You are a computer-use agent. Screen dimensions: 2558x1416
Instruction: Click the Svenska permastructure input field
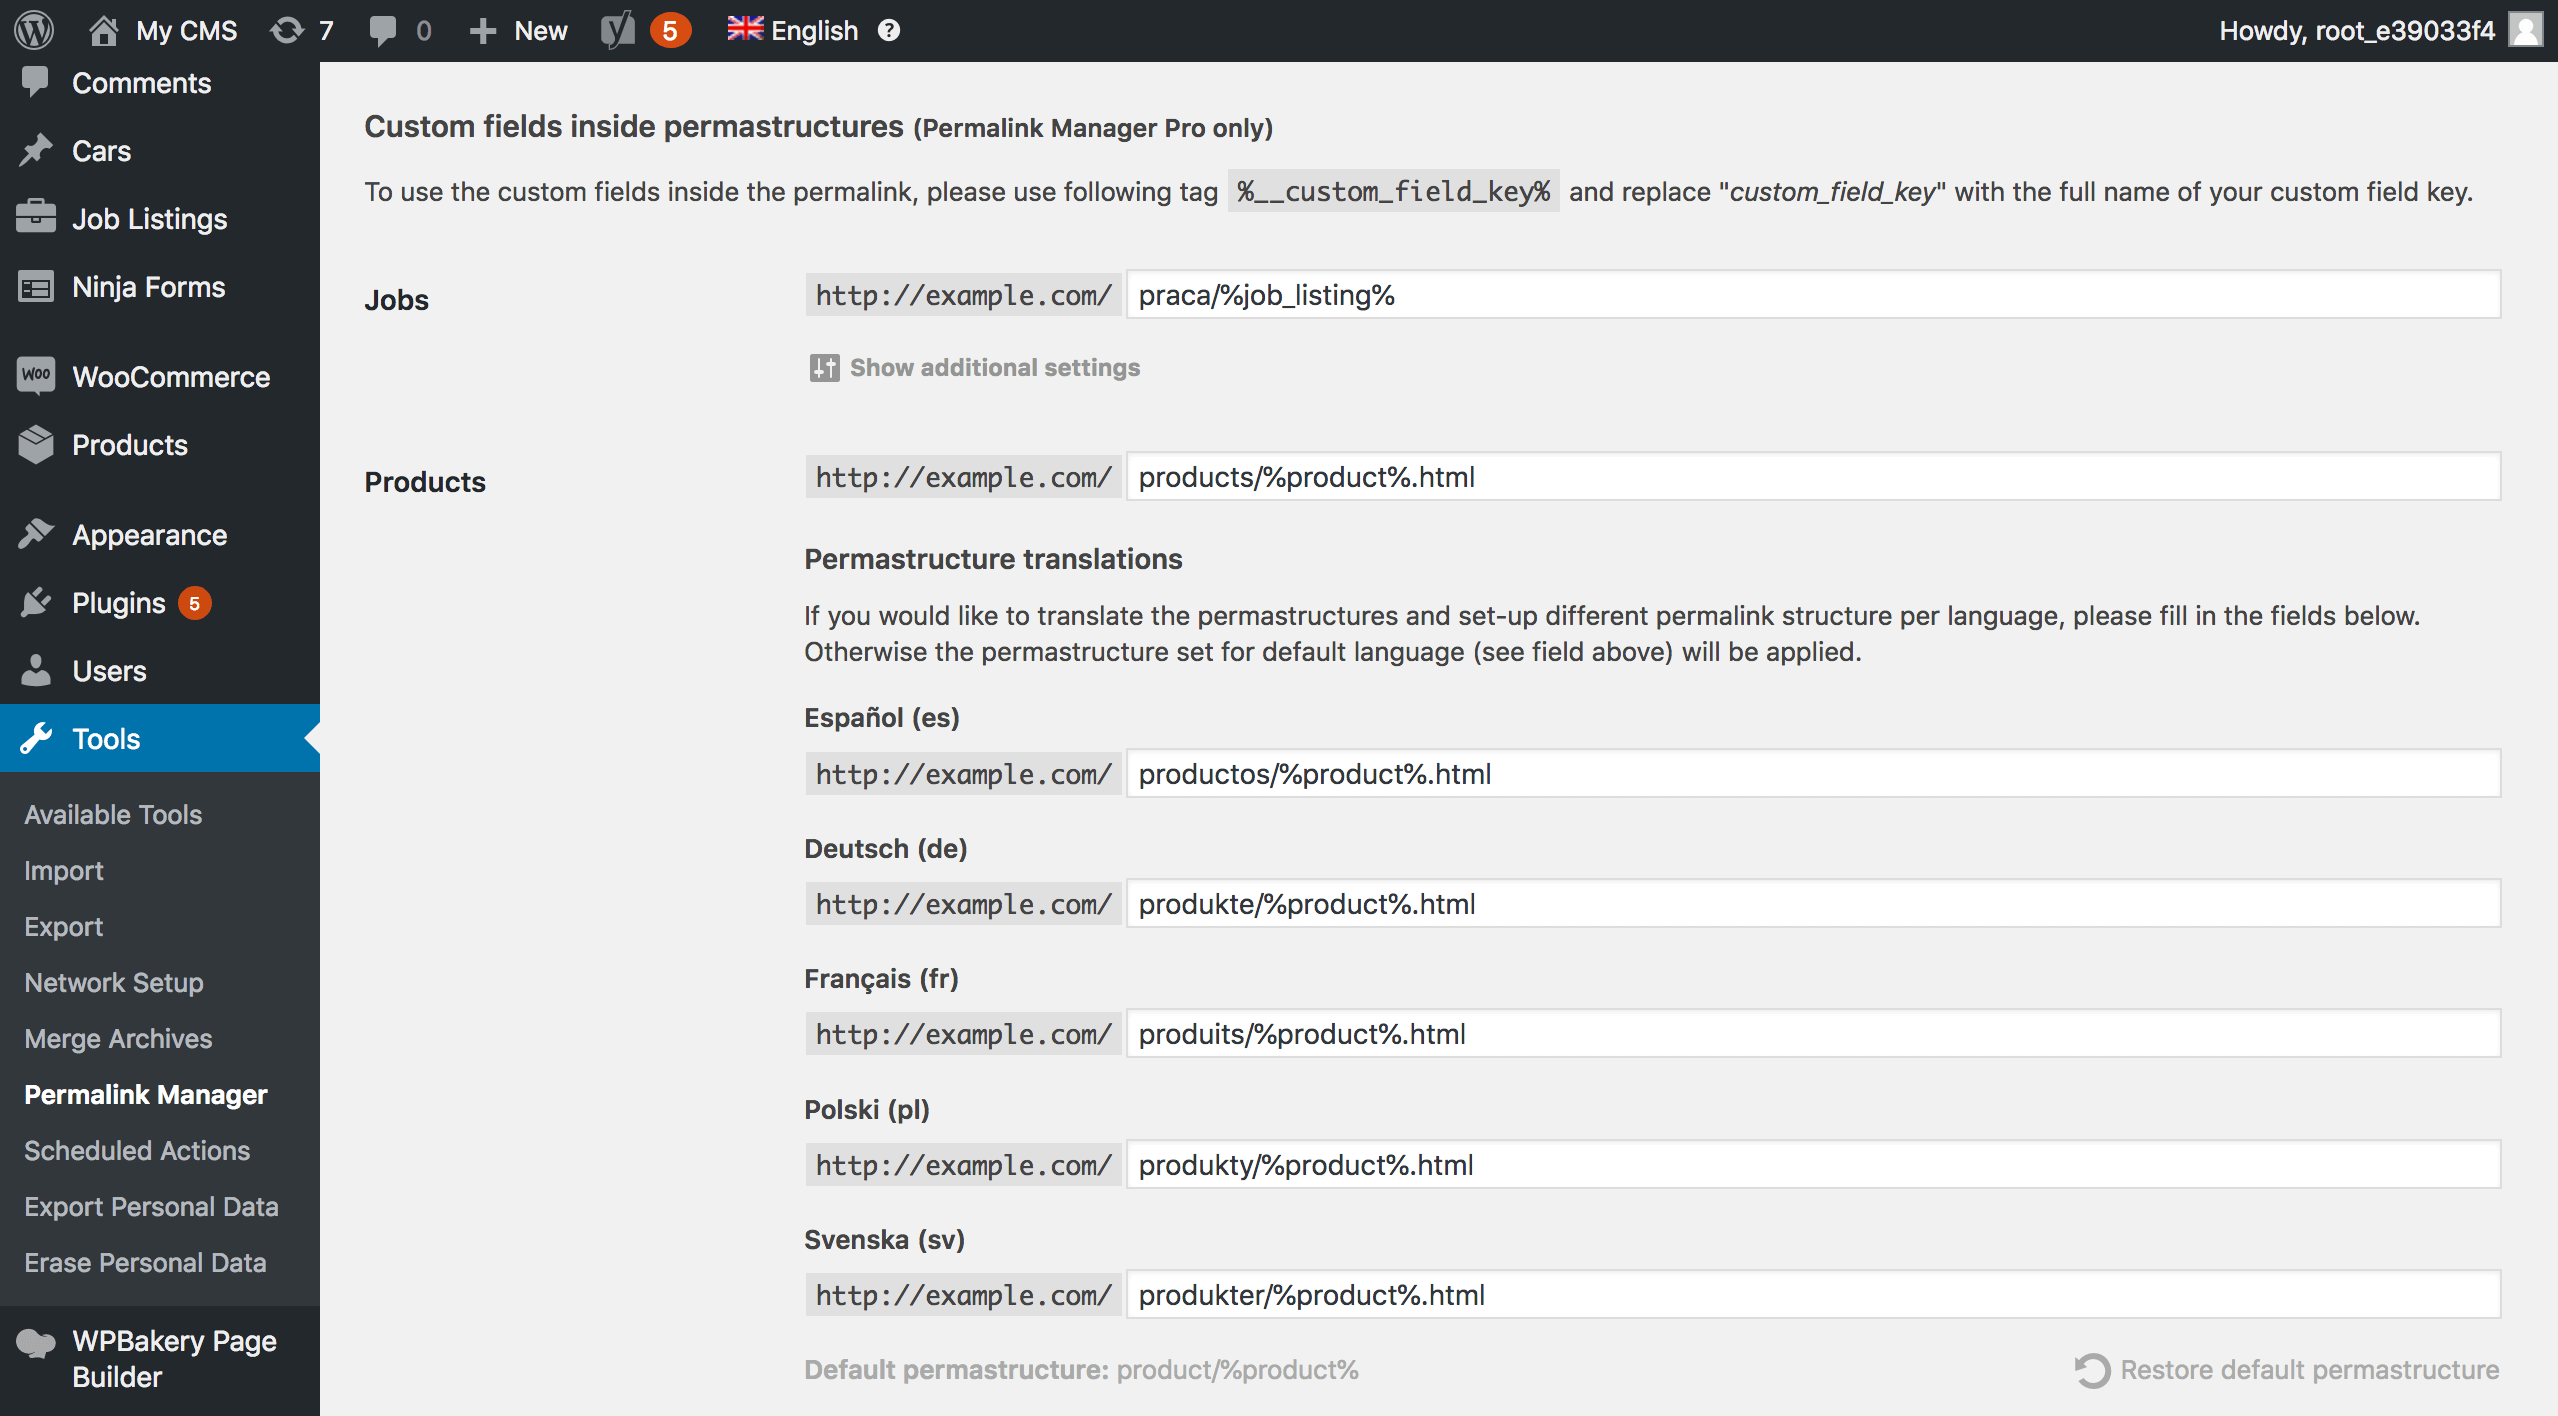pyautogui.click(x=1812, y=1295)
